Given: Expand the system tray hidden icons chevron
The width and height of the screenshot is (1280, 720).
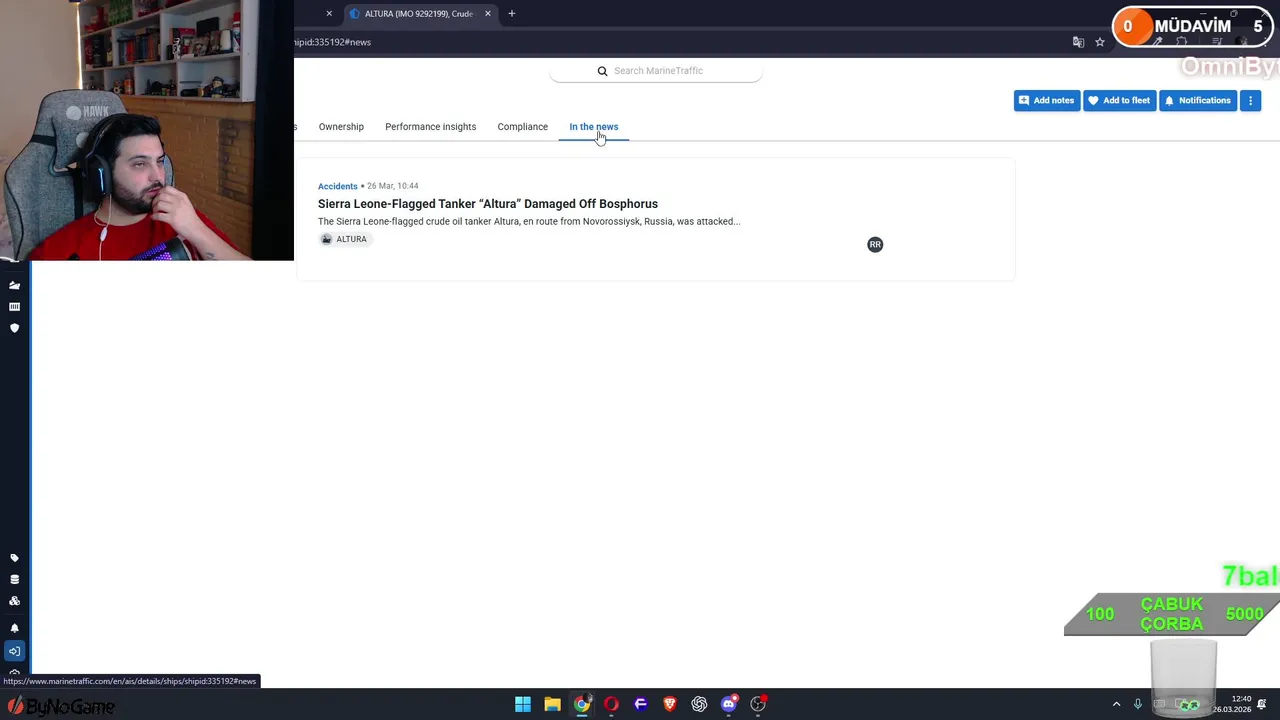Looking at the screenshot, I should point(1116,704).
